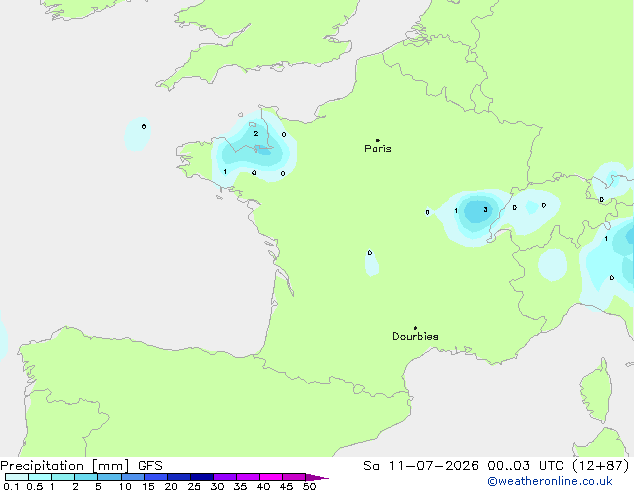The width and height of the screenshot is (634, 490).
Task: Pick the legend swatch between 5 and 10
Action: click(x=109, y=477)
